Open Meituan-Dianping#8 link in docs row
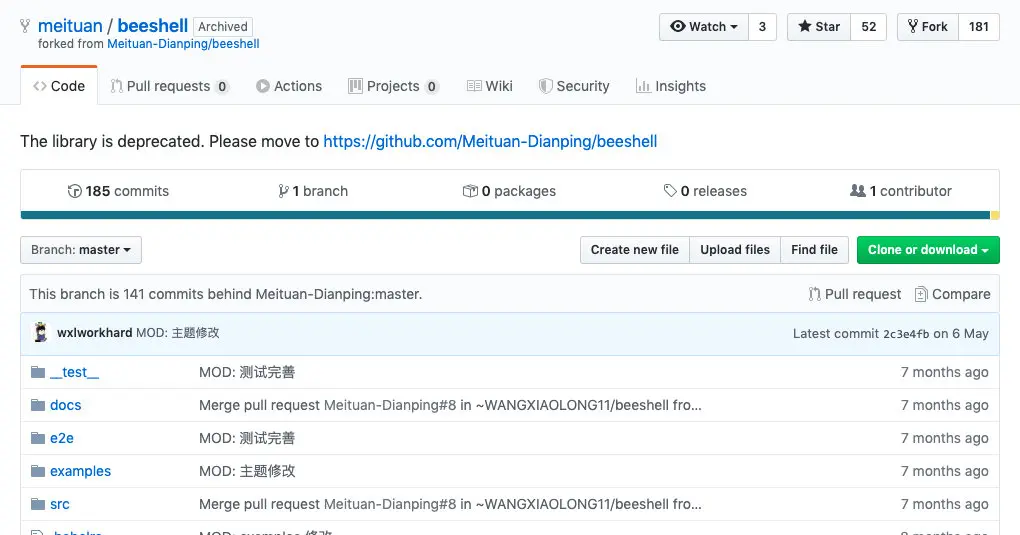The height and width of the screenshot is (535, 1020). click(390, 405)
